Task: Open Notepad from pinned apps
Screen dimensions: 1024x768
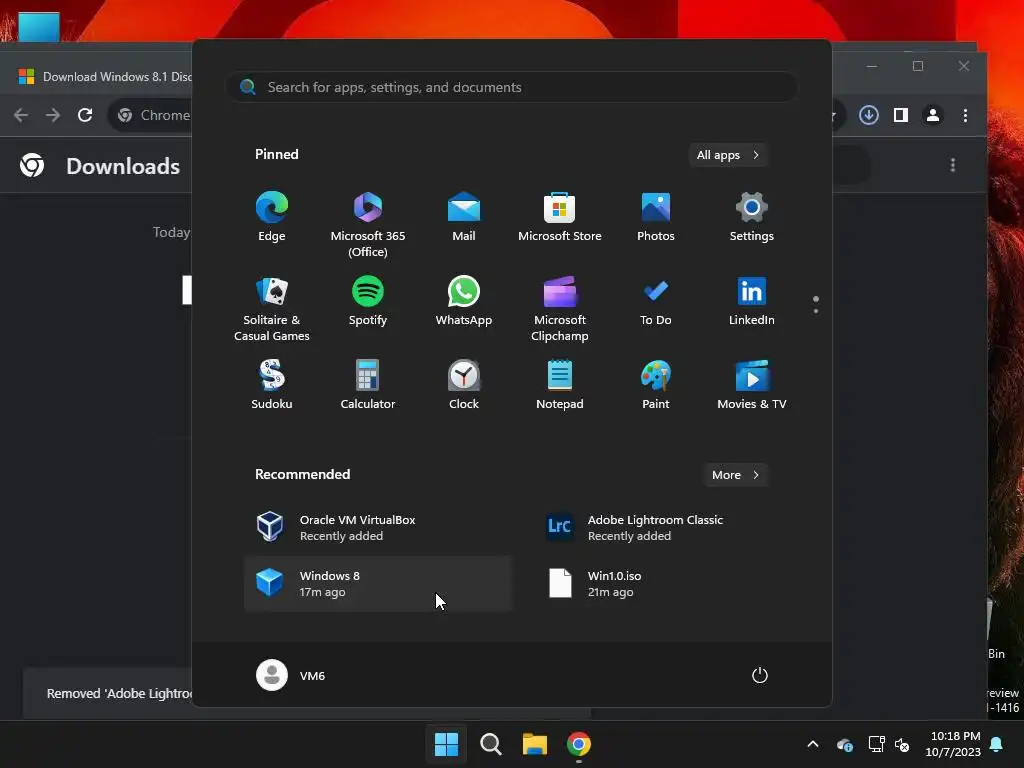Action: (x=560, y=385)
